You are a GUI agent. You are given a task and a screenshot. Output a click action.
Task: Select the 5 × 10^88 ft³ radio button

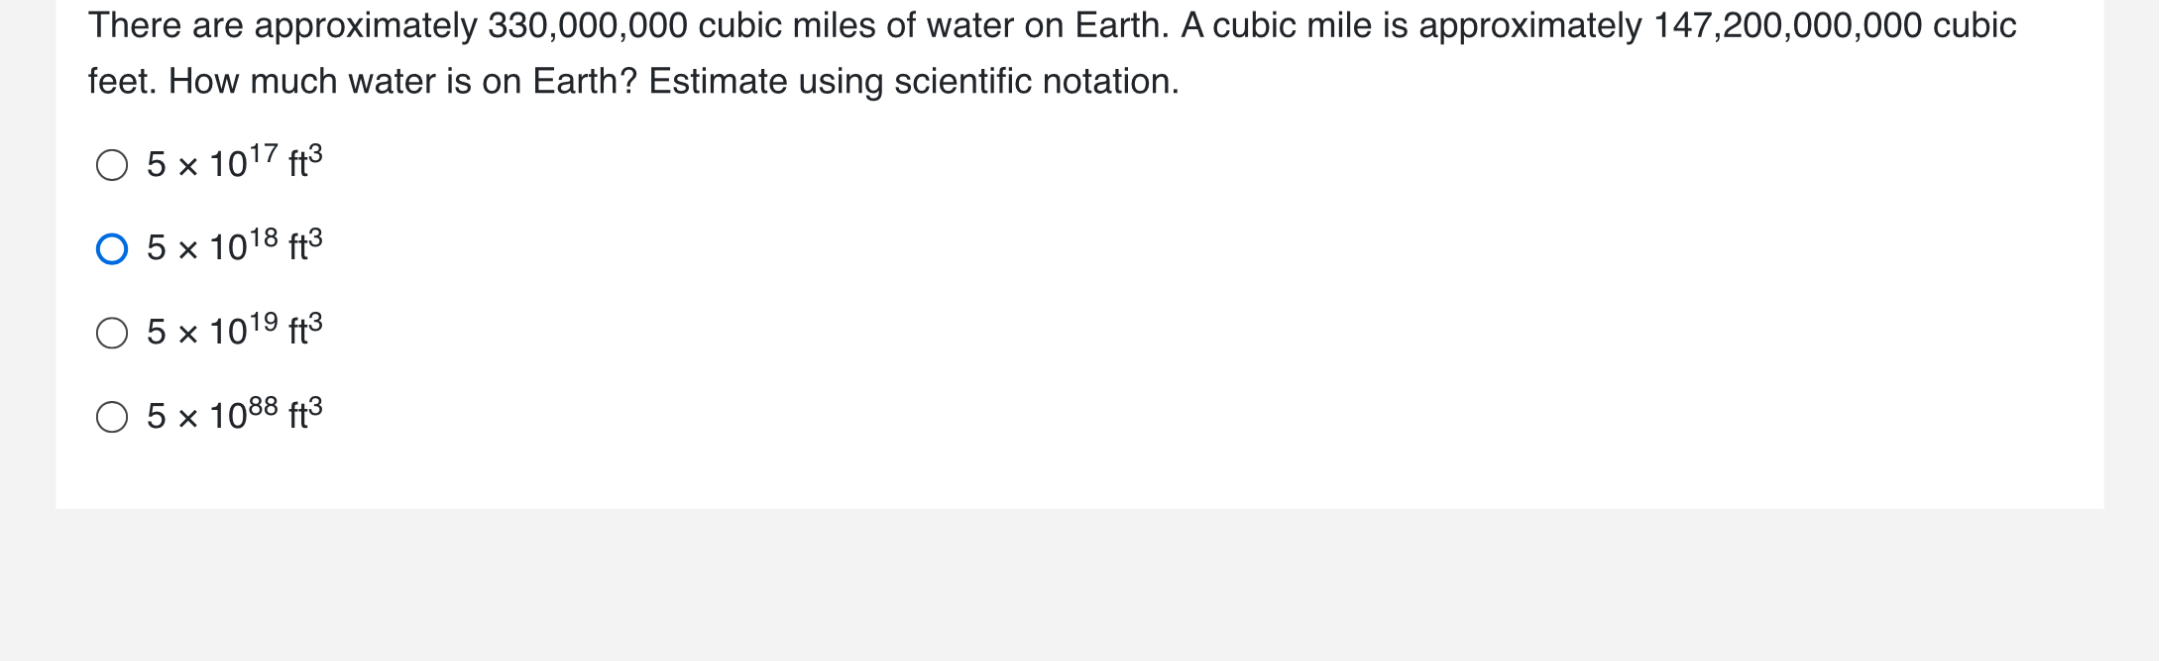pyautogui.click(x=112, y=417)
